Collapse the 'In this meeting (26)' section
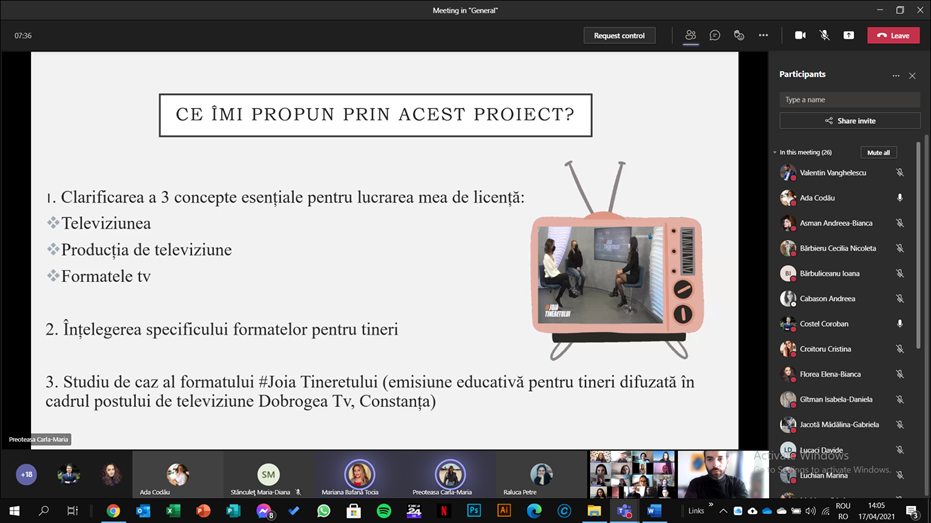Screen dimensions: 931x523 coord(775,153)
